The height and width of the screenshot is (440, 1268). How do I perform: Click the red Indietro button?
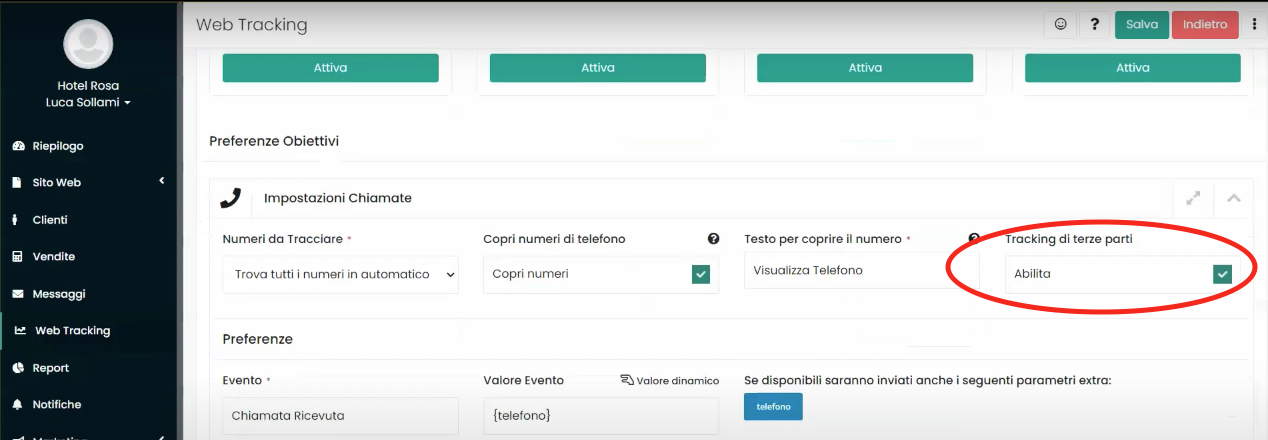1204,24
